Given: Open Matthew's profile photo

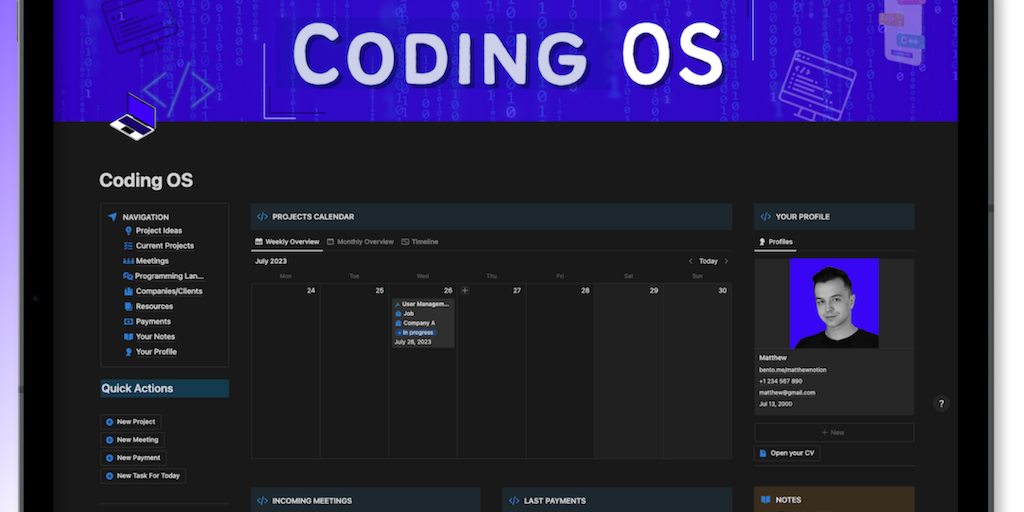Looking at the screenshot, I should (833, 303).
